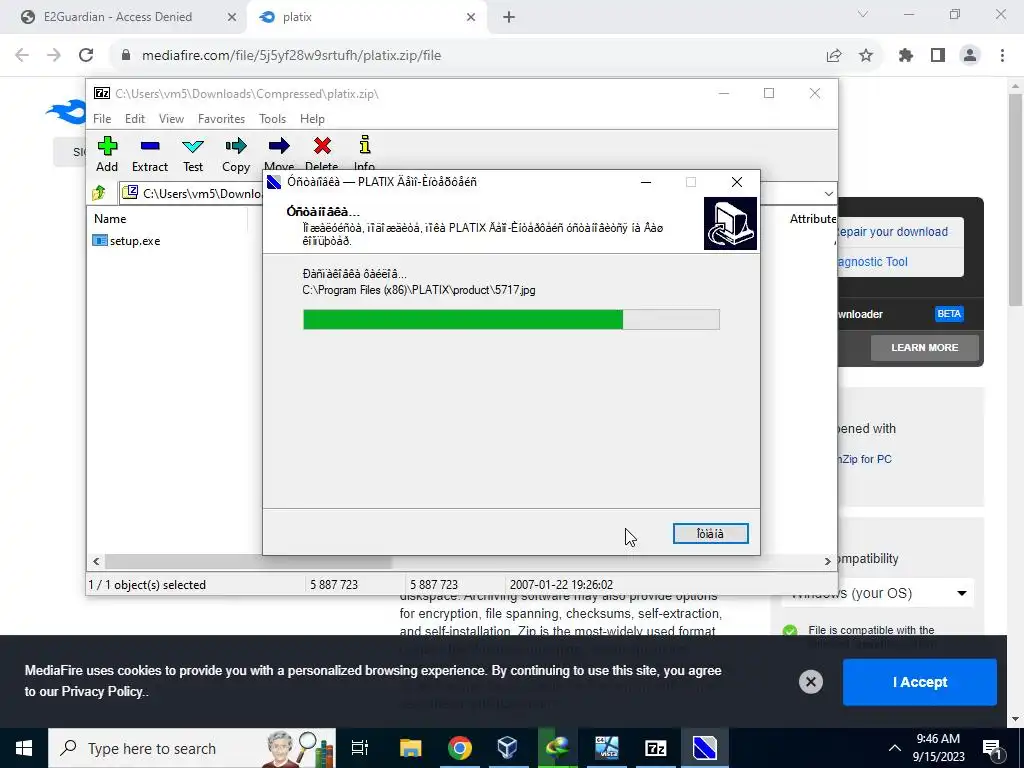Click the up-folder icon beside the path bar
1024x768 pixels.
pyautogui.click(x=99, y=193)
